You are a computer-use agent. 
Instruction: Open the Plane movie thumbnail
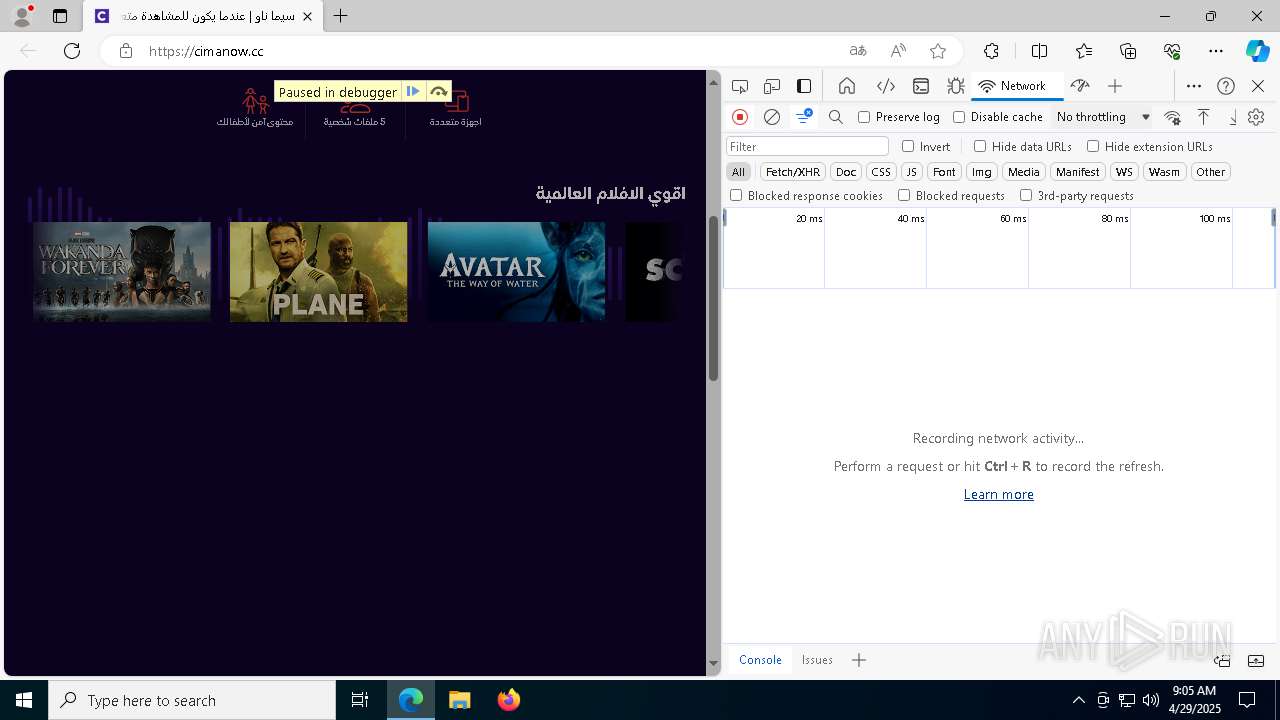pyautogui.click(x=319, y=271)
